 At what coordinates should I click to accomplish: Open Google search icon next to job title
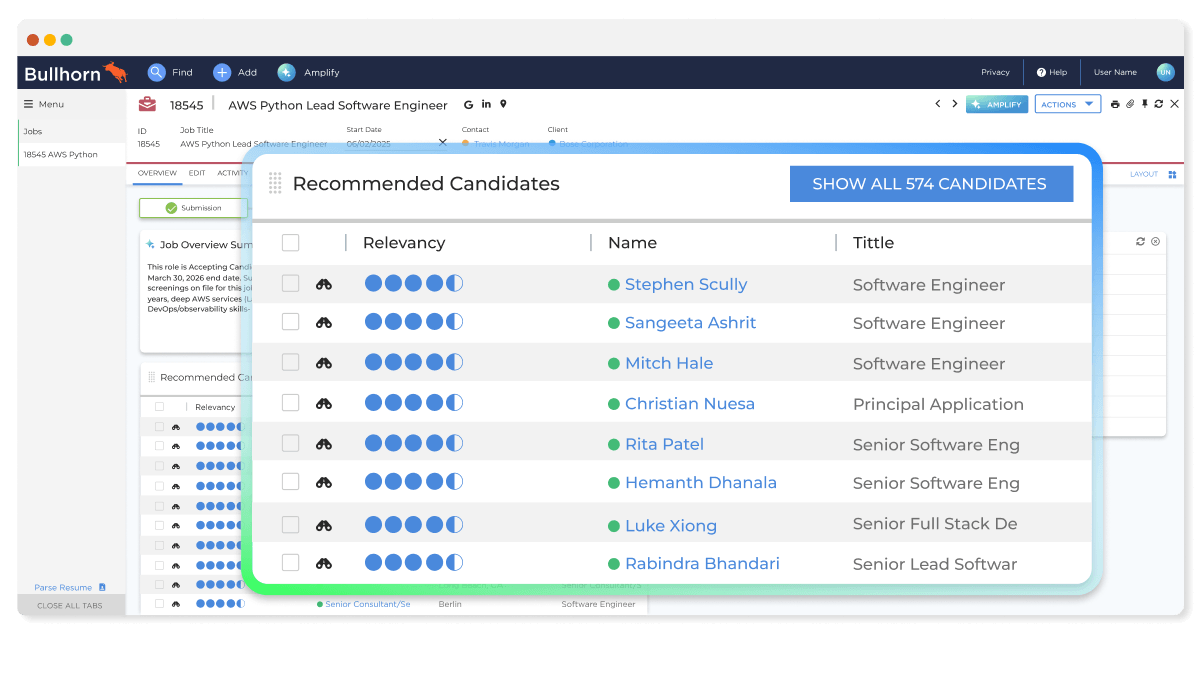click(x=468, y=104)
